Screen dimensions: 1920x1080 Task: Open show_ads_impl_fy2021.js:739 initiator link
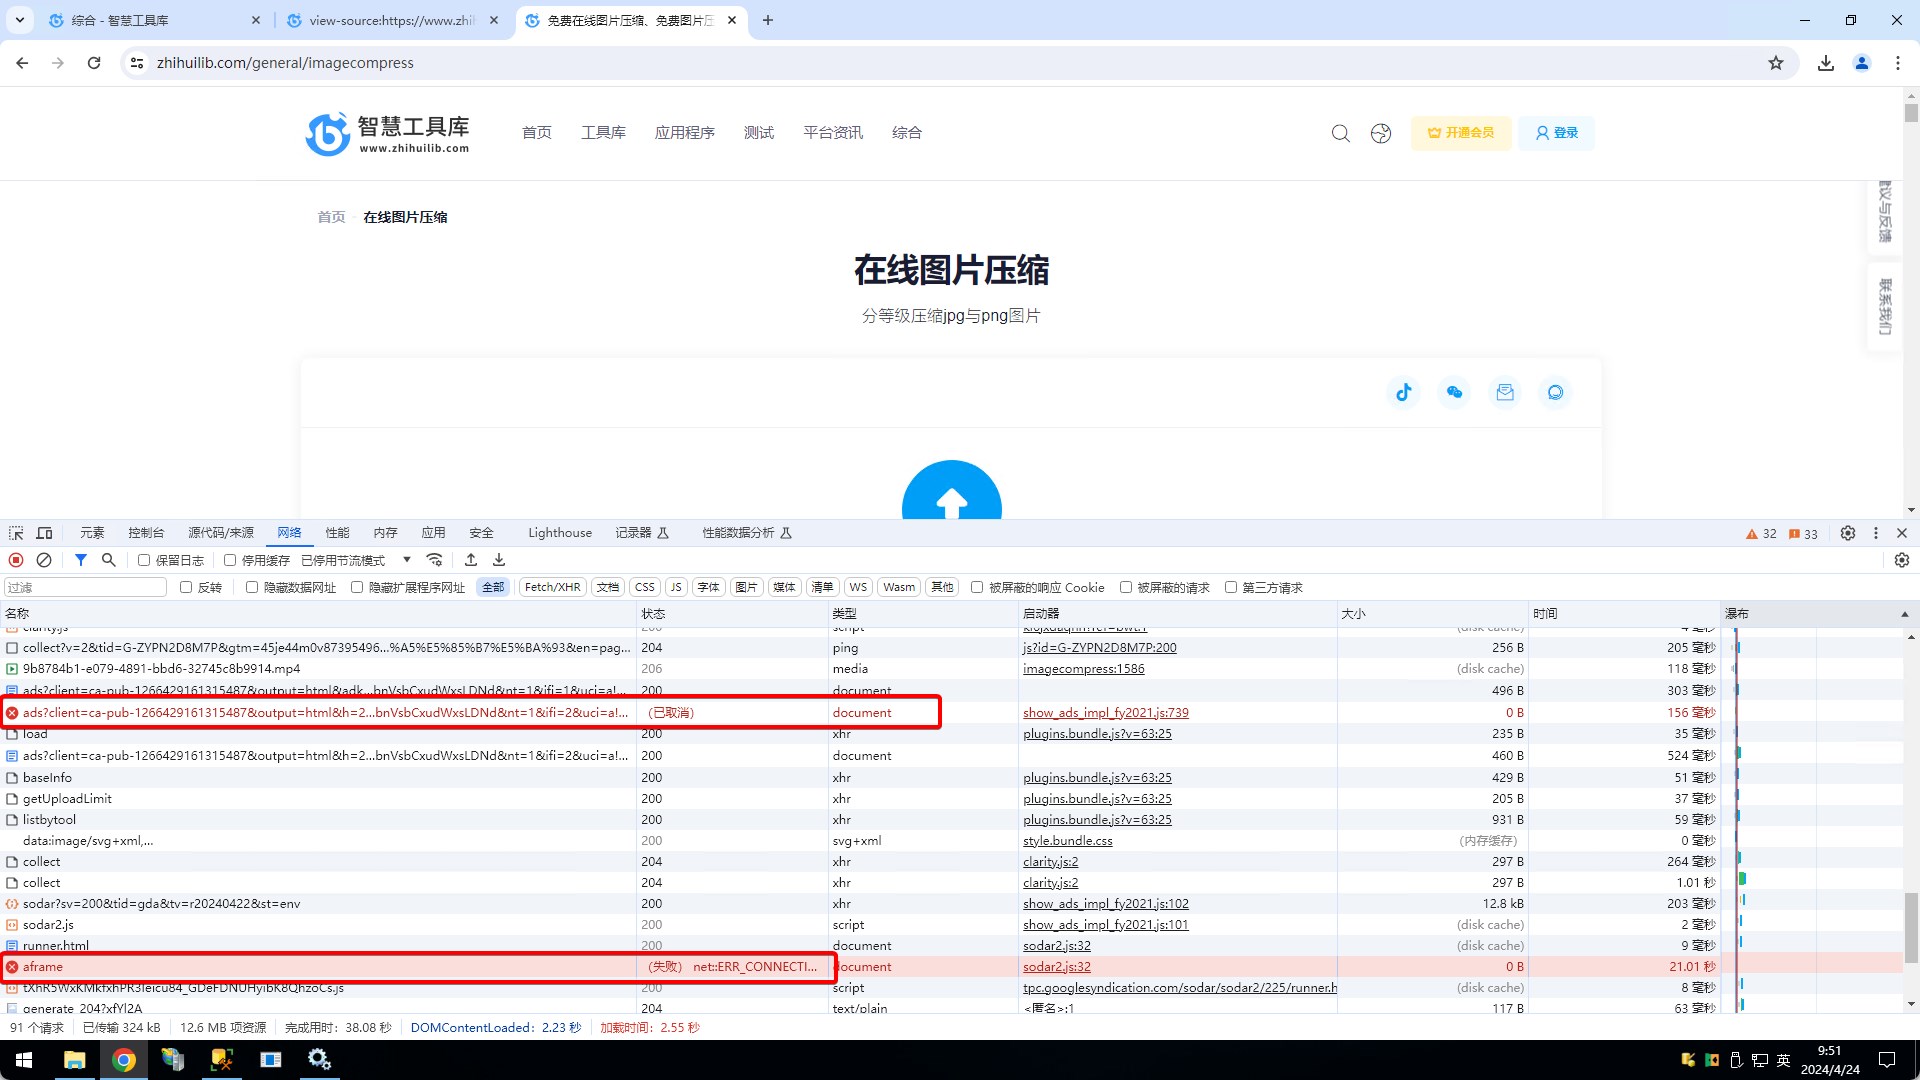pyautogui.click(x=1105, y=713)
